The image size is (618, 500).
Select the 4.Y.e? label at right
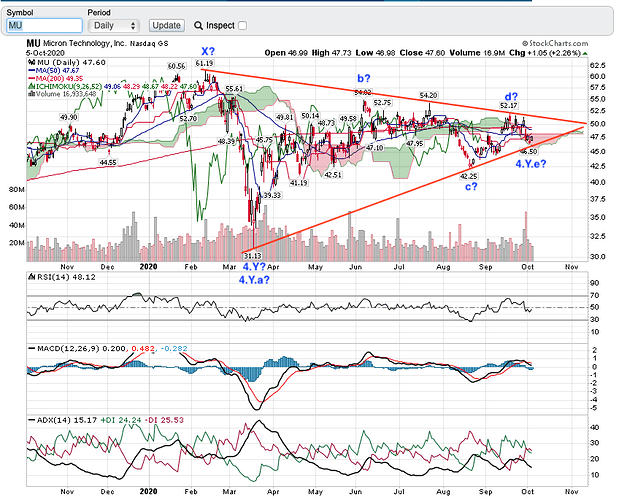(x=530, y=163)
